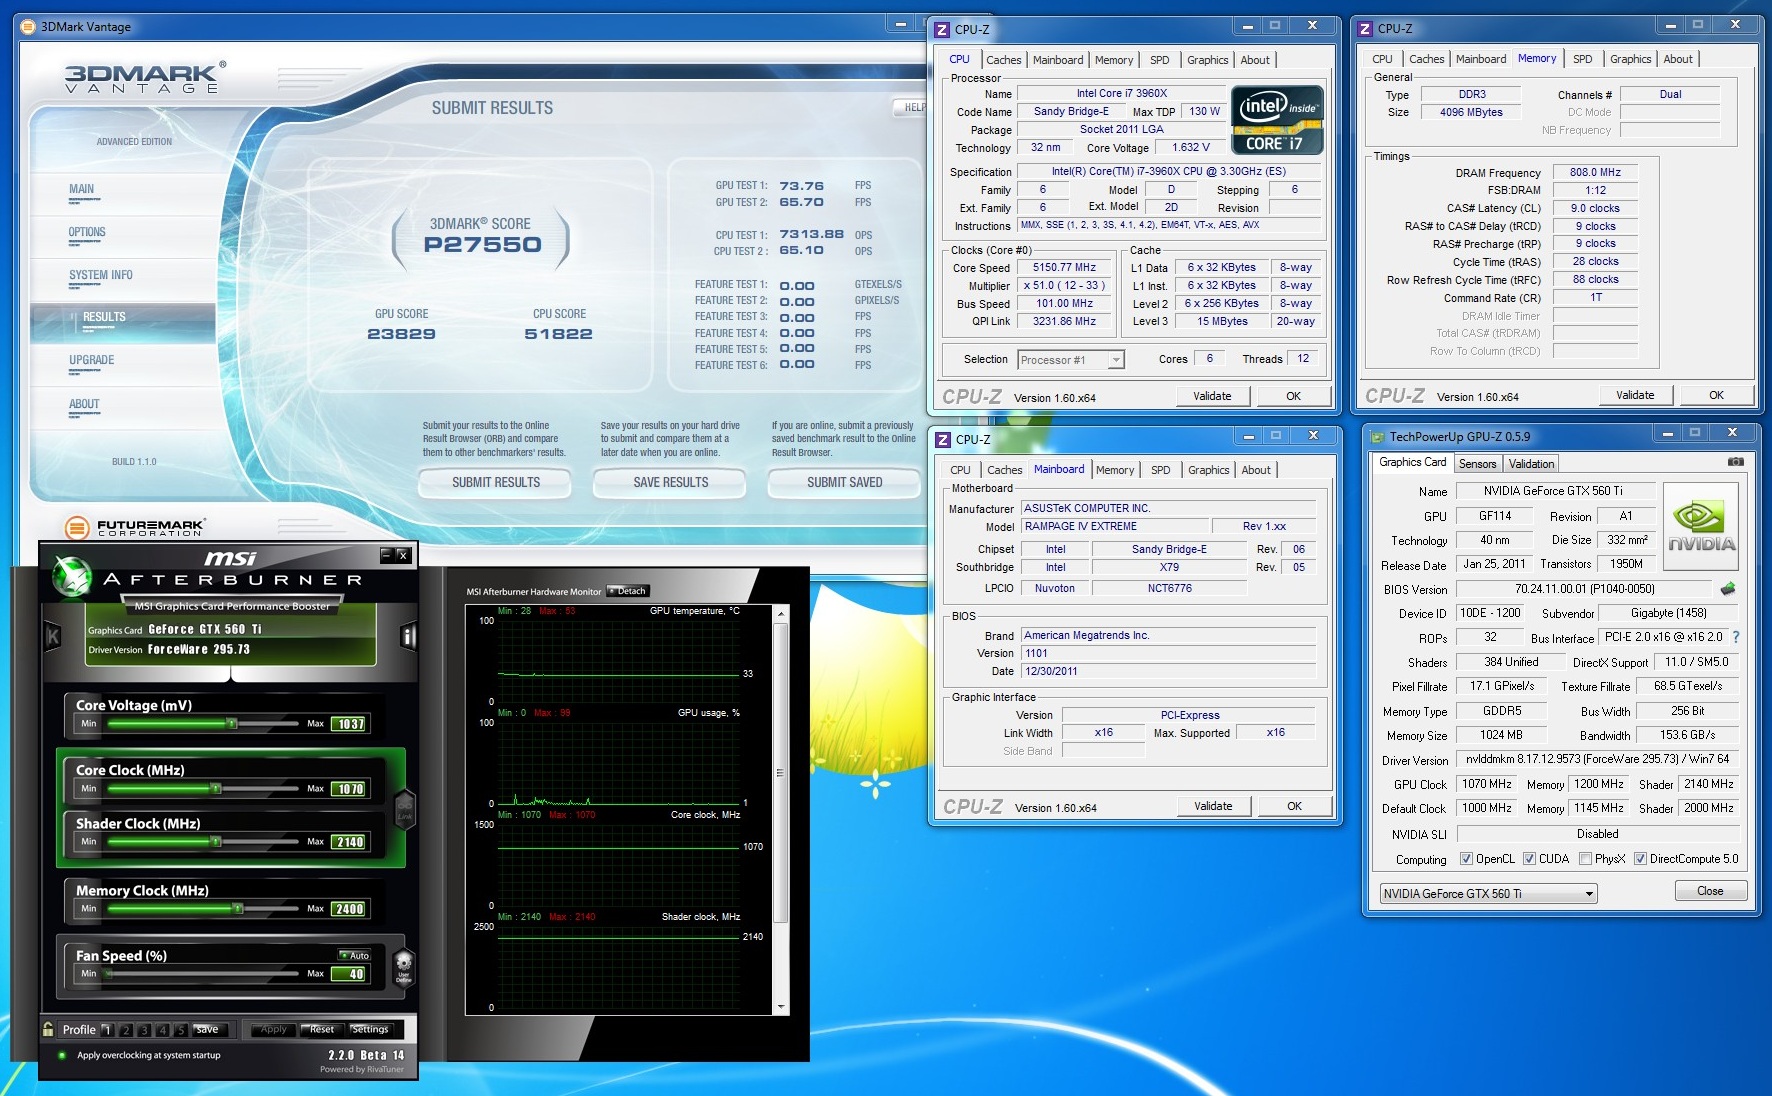Viewport: 1772px width, 1096px height.
Task: Click the SUBMIT RESULTS button
Action: (495, 482)
